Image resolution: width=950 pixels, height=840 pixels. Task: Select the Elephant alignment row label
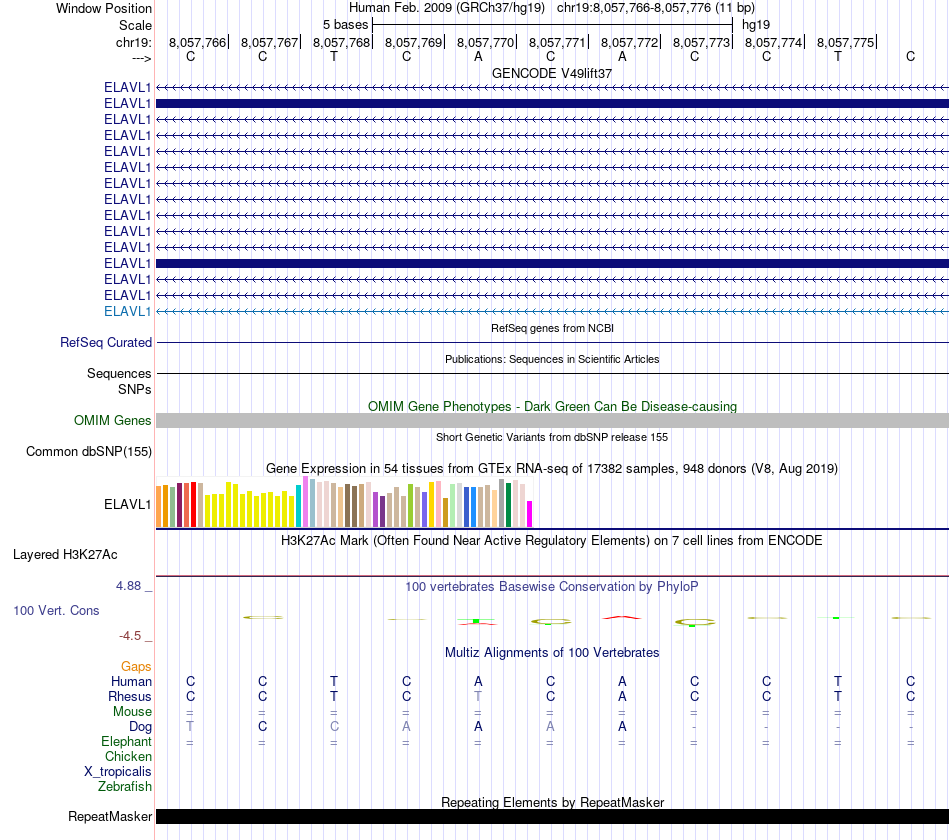(126, 742)
